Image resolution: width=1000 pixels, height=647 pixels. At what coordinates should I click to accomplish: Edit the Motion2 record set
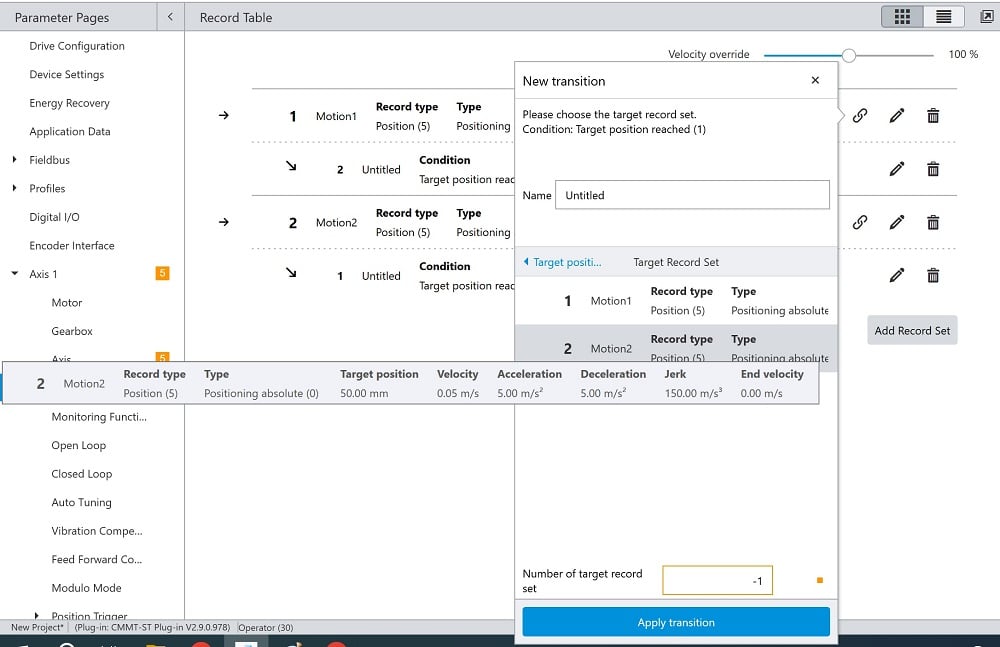[x=897, y=222]
